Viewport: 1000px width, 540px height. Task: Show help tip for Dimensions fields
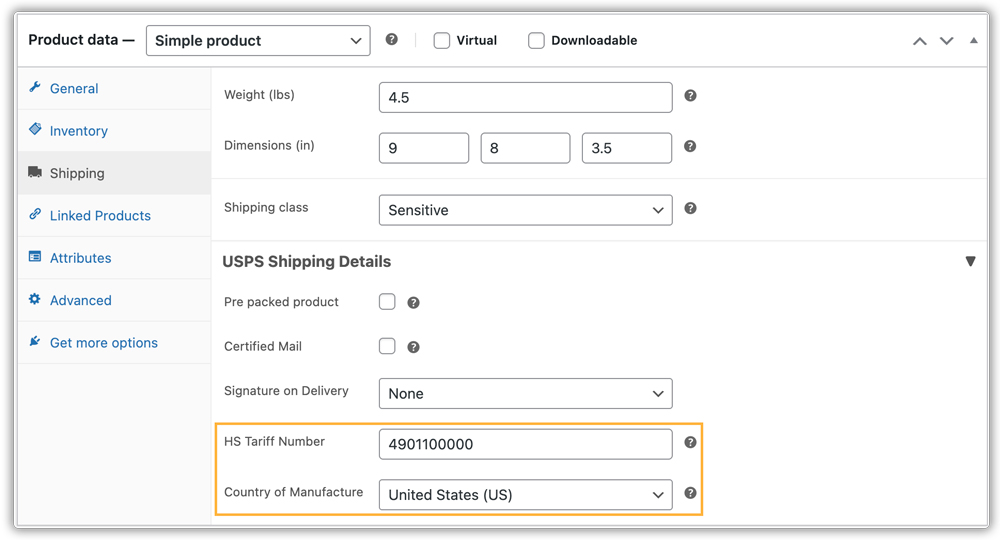point(690,146)
